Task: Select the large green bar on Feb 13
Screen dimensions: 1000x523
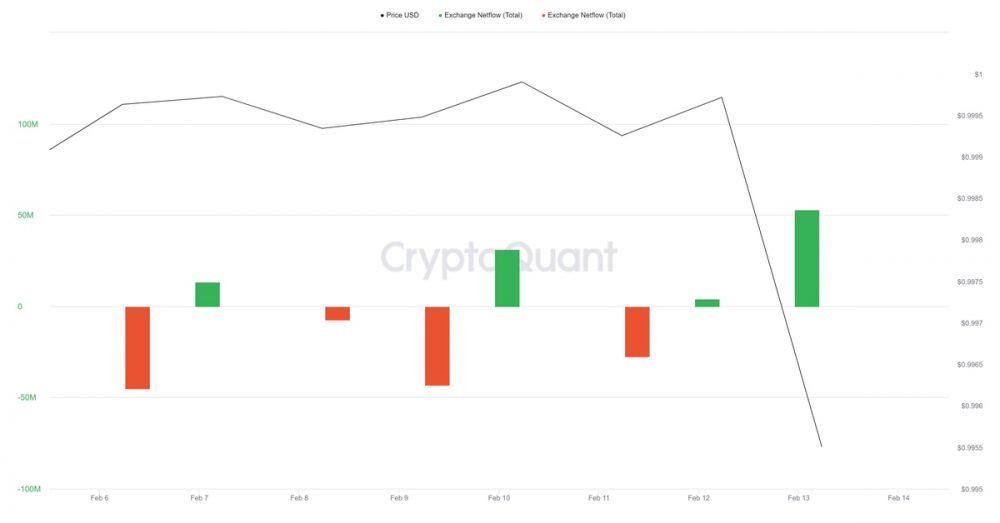Action: [807, 258]
